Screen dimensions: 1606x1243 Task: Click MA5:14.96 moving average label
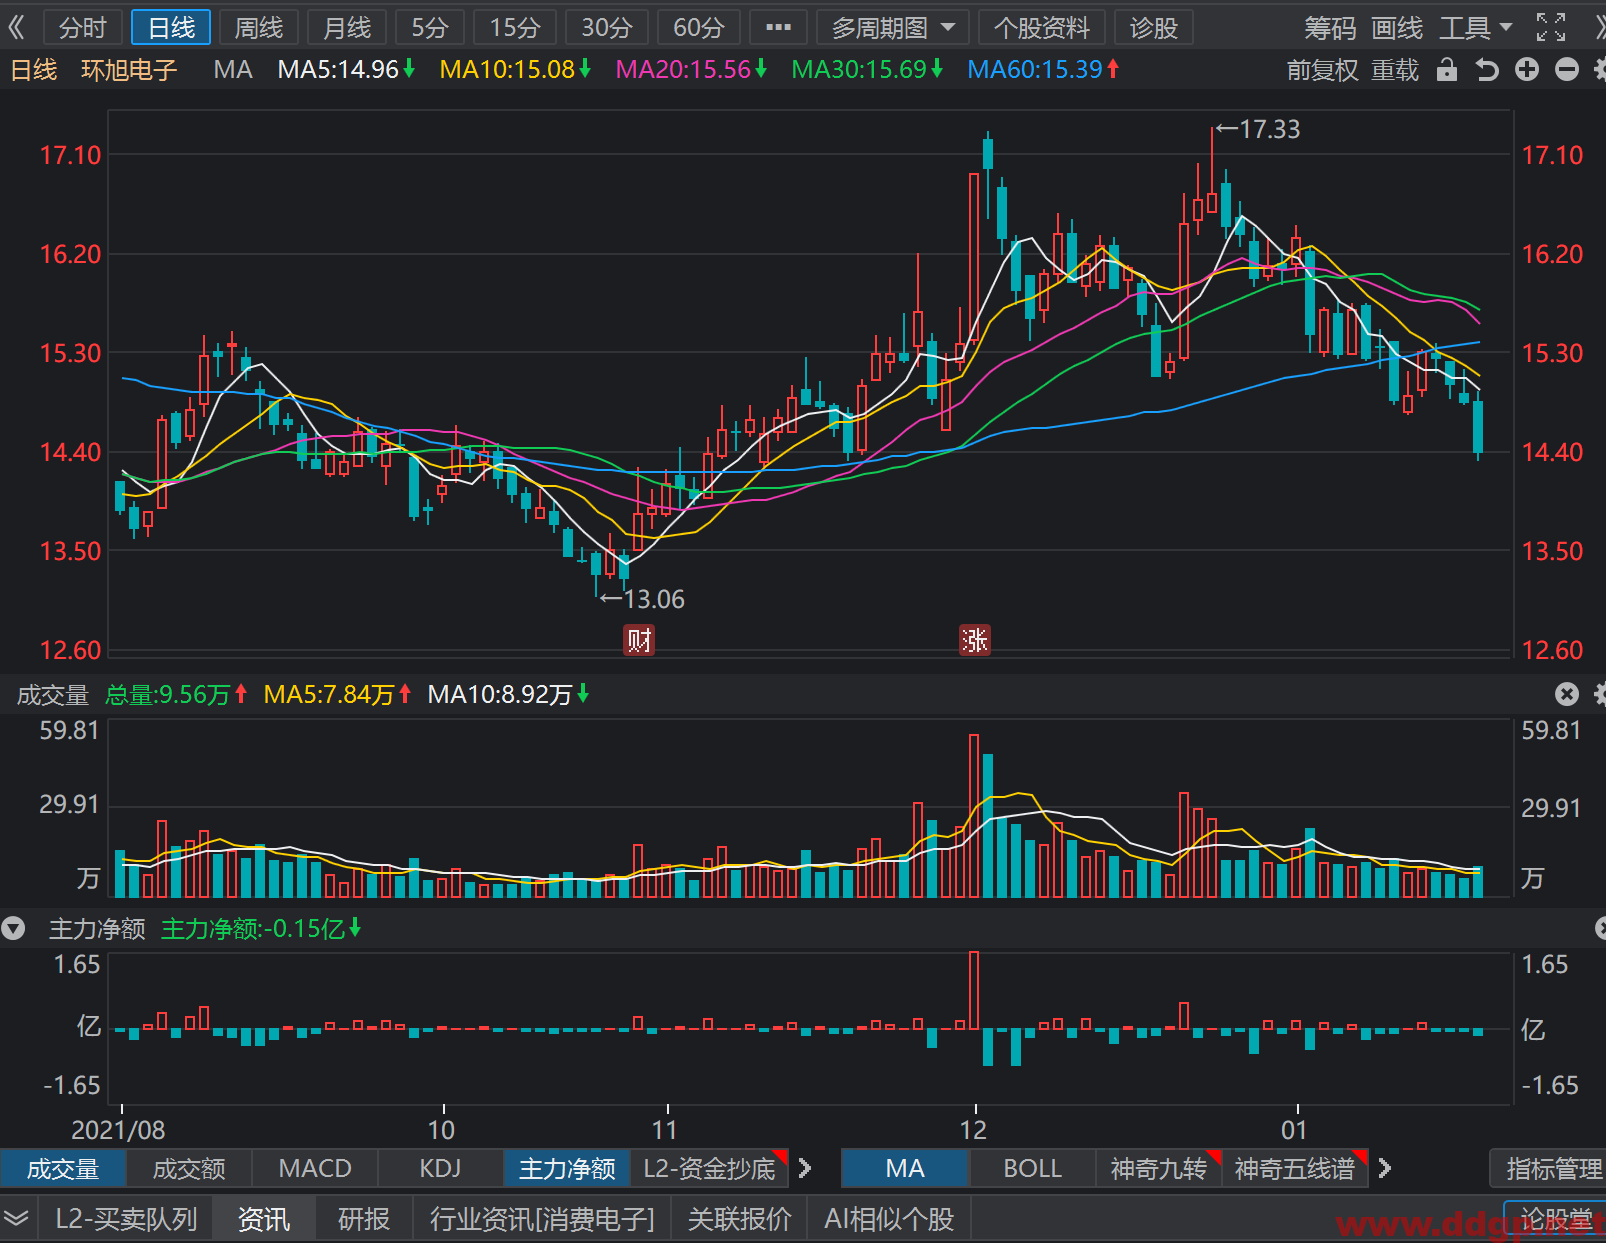[x=346, y=70]
